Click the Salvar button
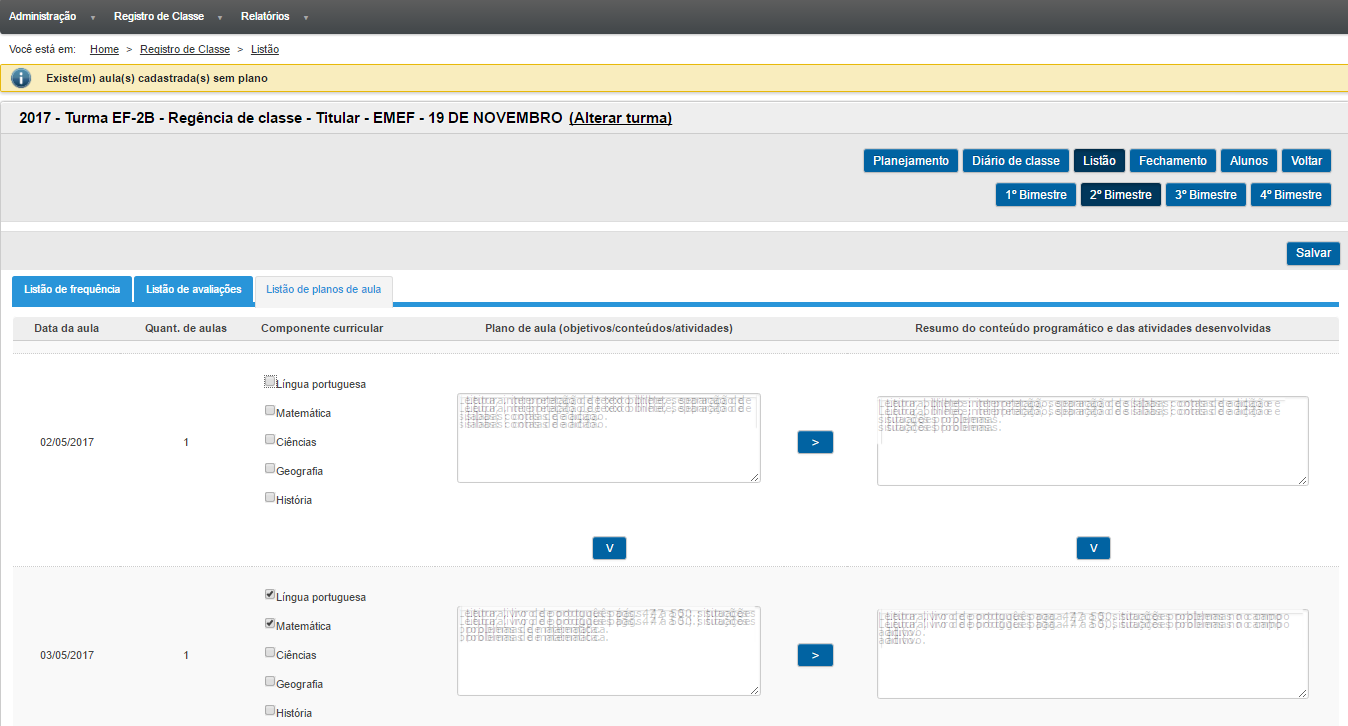Screen dimensions: 1348x726 (x=1312, y=253)
